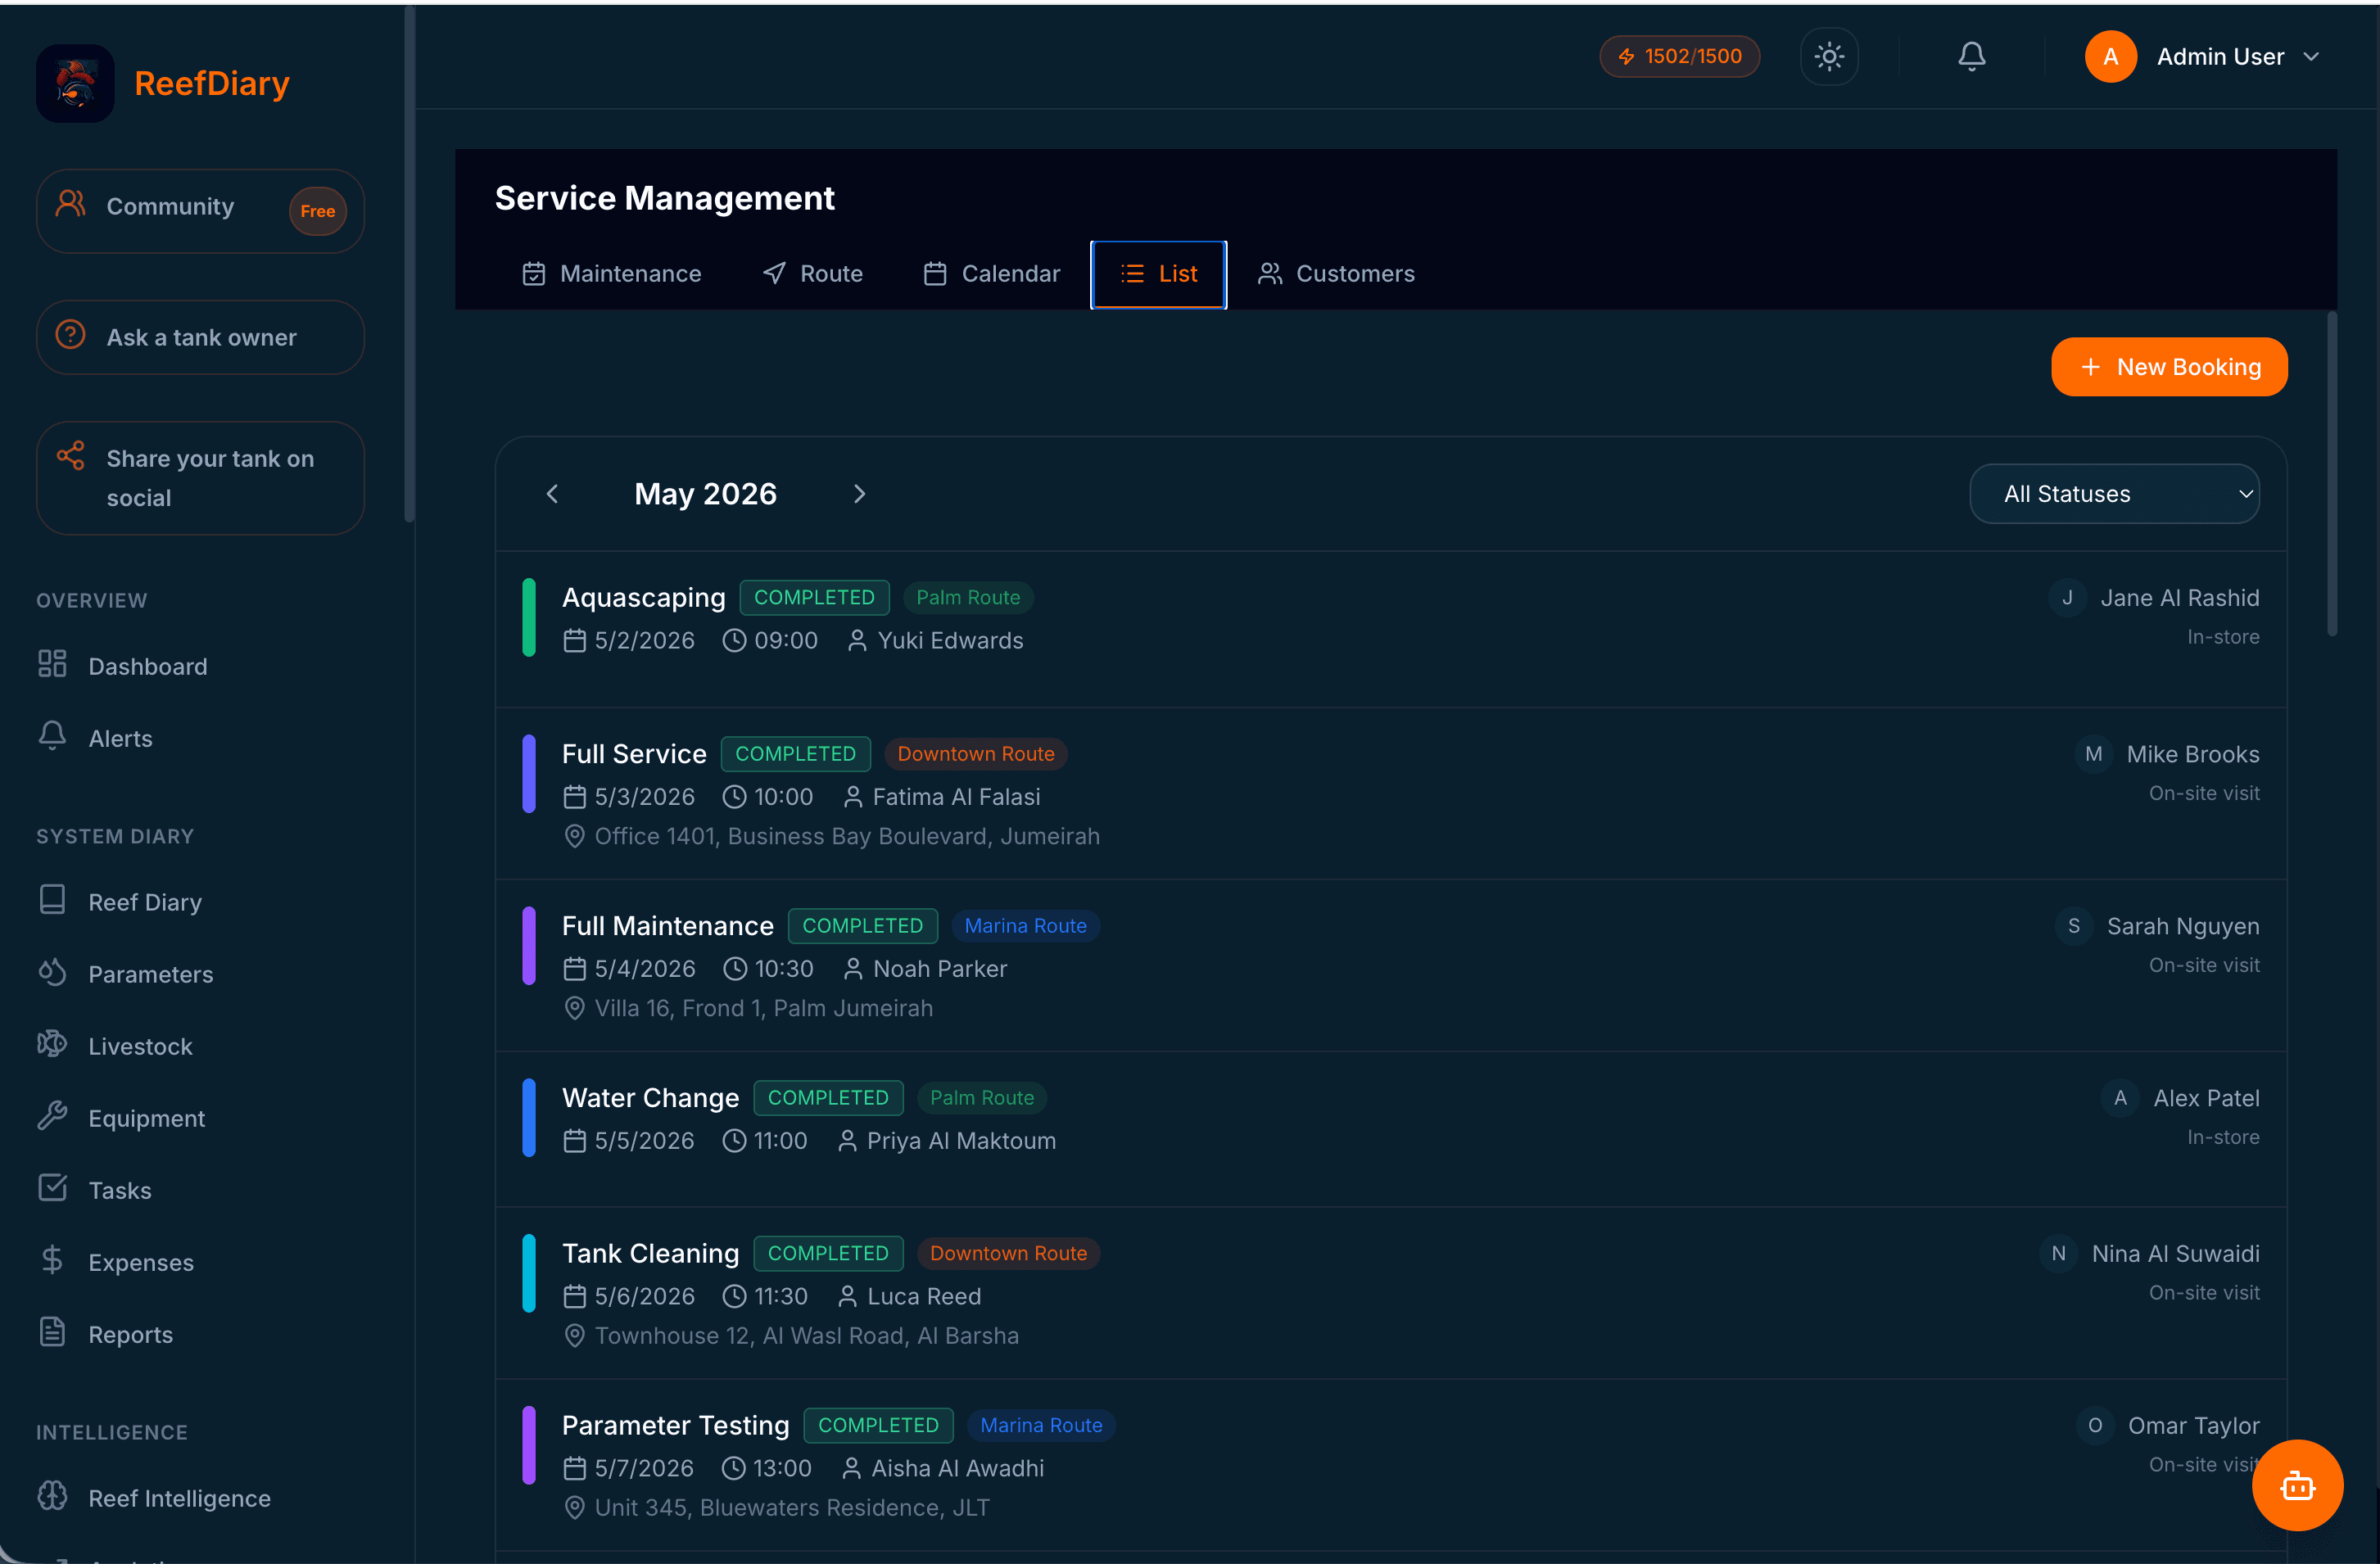2380x1564 pixels.
Task: Open the notifications bell icon
Action: 1971,56
